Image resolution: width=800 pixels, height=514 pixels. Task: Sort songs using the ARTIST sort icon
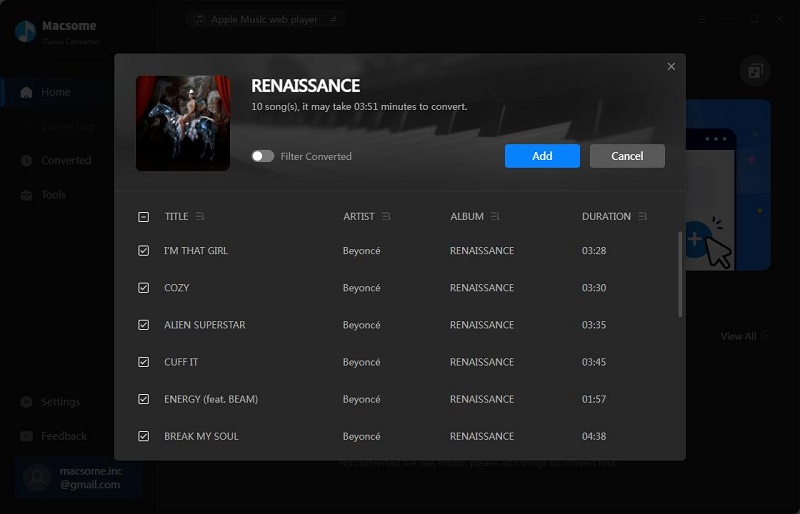tap(386, 216)
